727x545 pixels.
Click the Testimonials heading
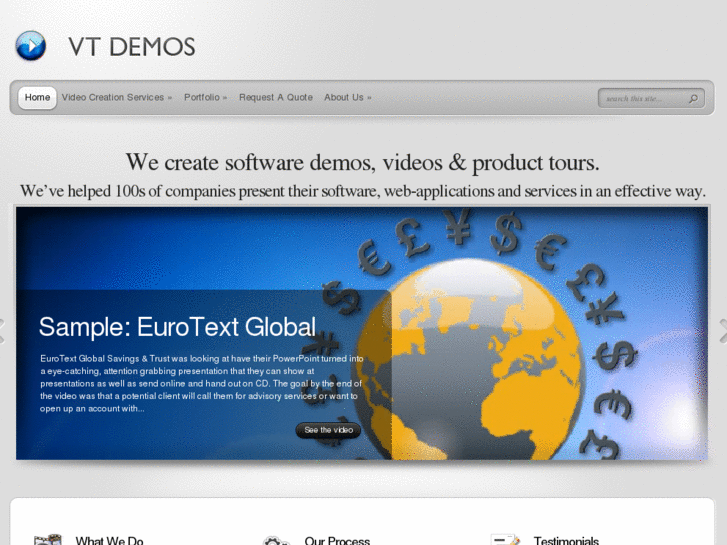point(566,541)
